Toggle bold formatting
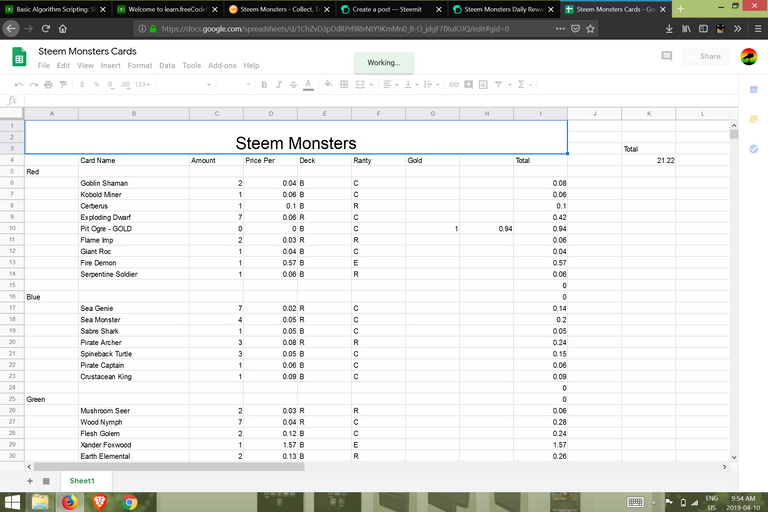768x512 pixels. (264, 85)
